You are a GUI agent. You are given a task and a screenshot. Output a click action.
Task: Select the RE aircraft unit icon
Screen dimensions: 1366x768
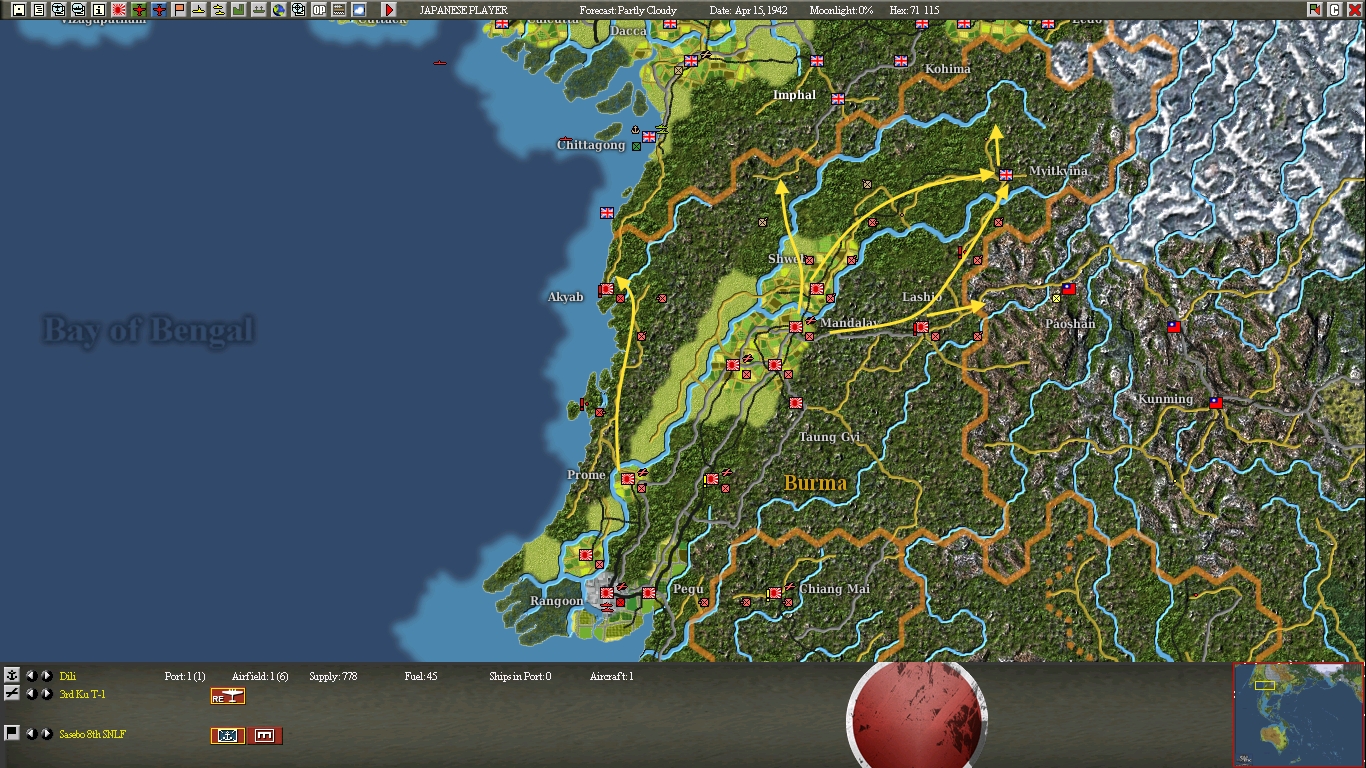point(228,696)
